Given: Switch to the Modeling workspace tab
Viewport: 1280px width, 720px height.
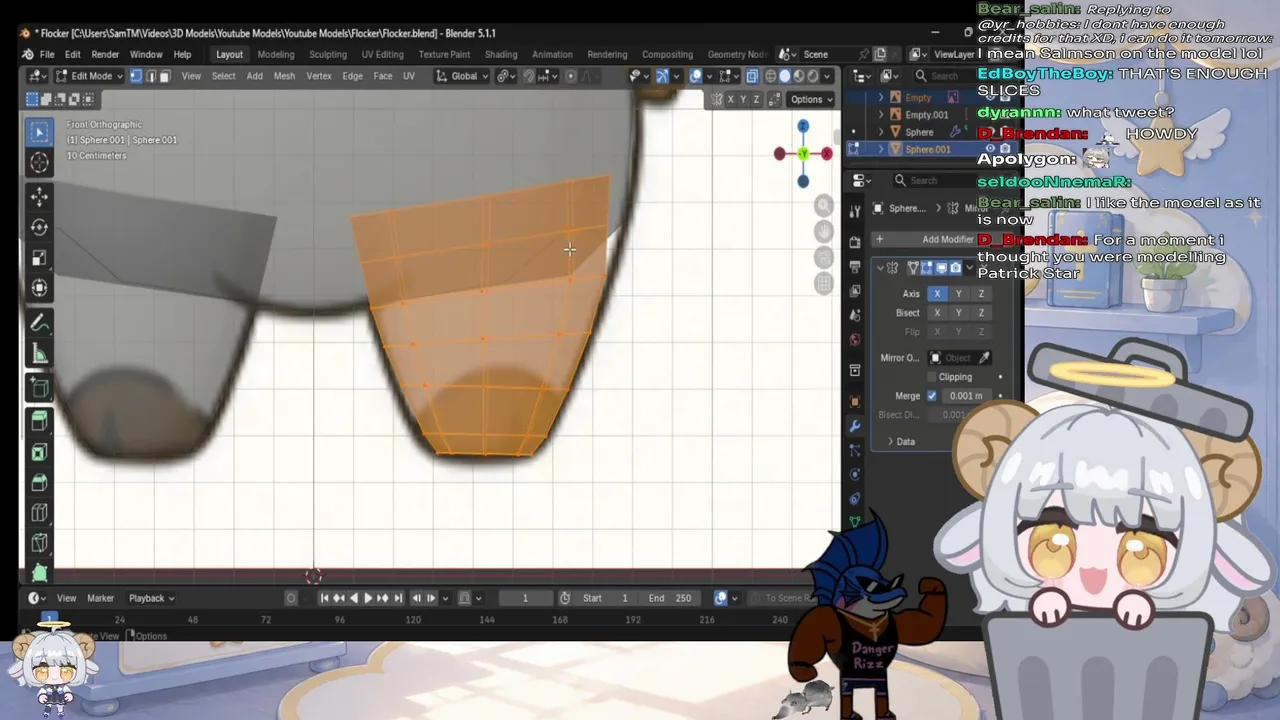Looking at the screenshot, I should coord(276,54).
